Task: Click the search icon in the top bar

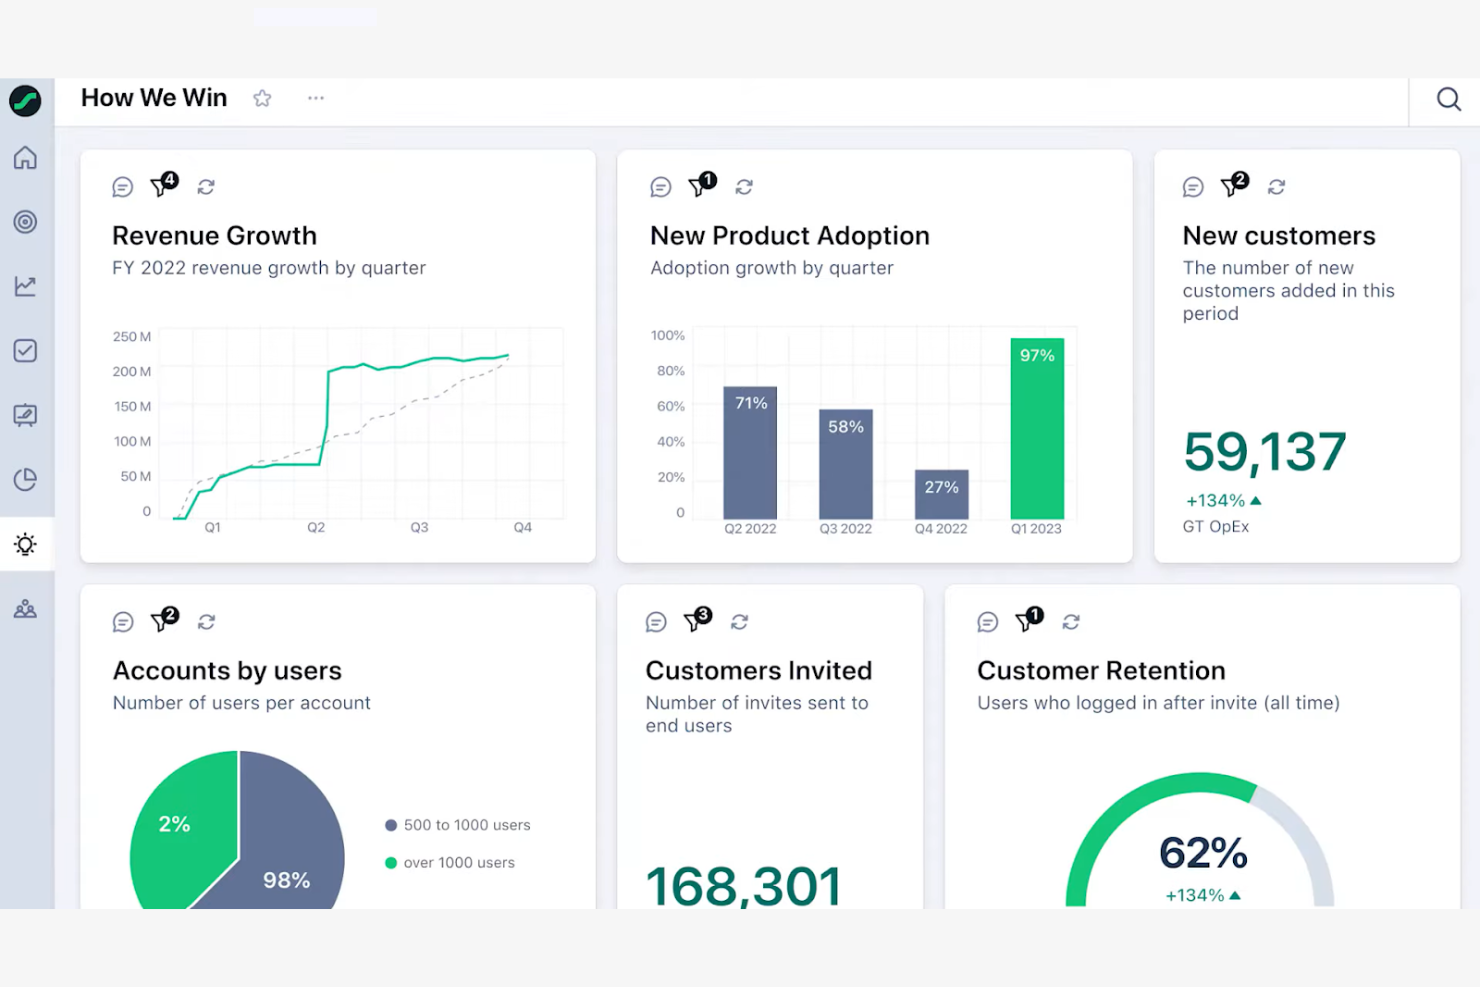Action: point(1448,99)
